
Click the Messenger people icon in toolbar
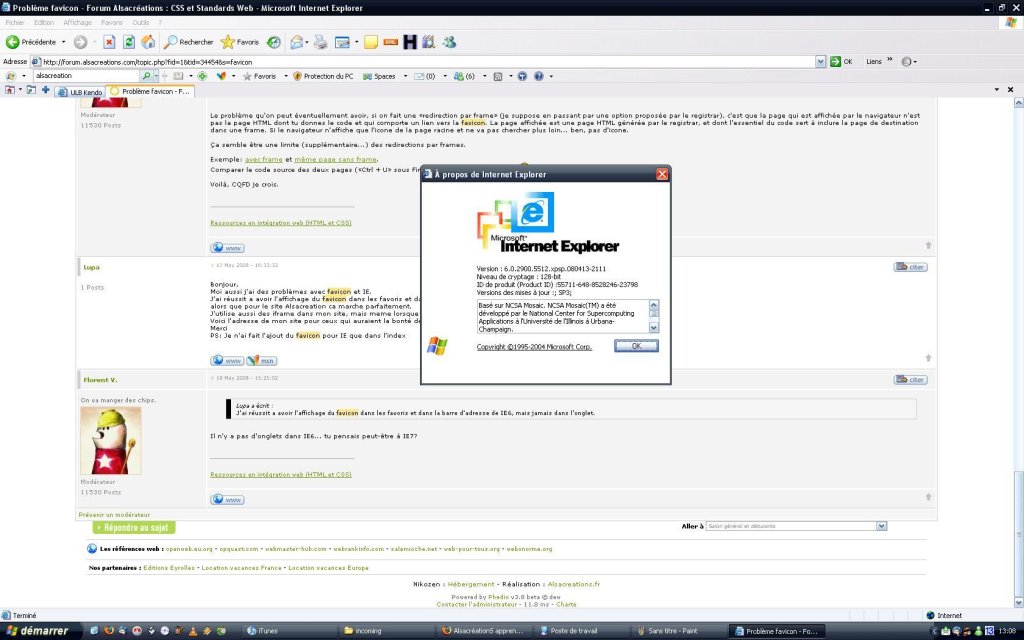449,42
